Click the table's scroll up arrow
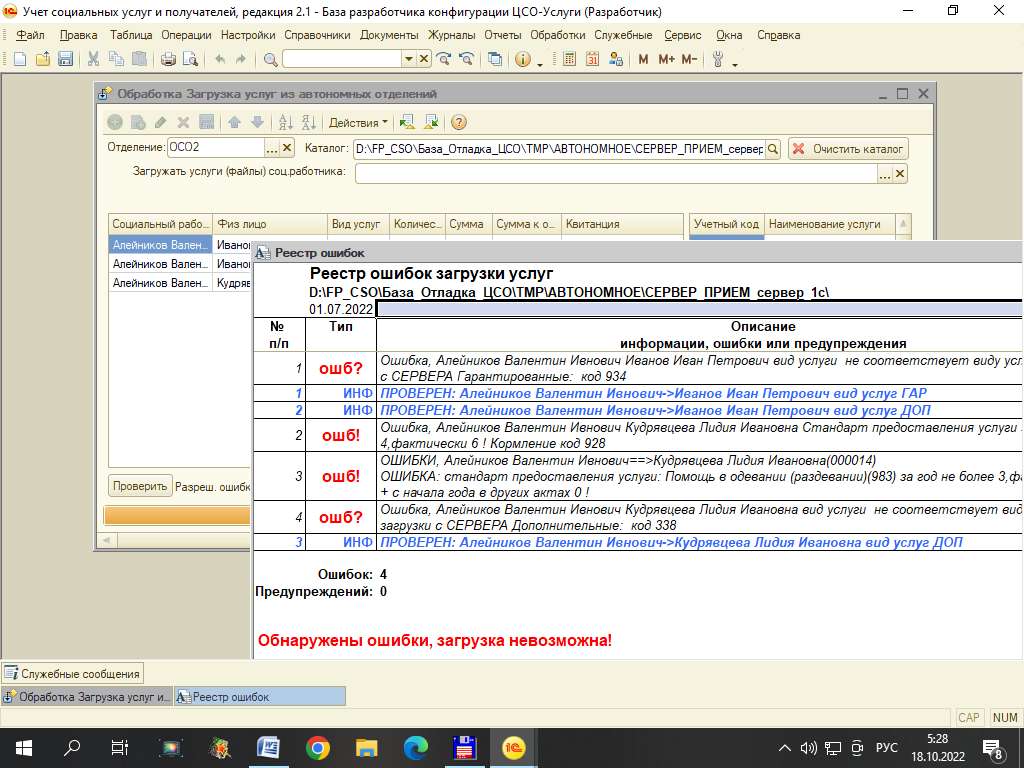Screen dimensions: 1024x768 point(903,224)
